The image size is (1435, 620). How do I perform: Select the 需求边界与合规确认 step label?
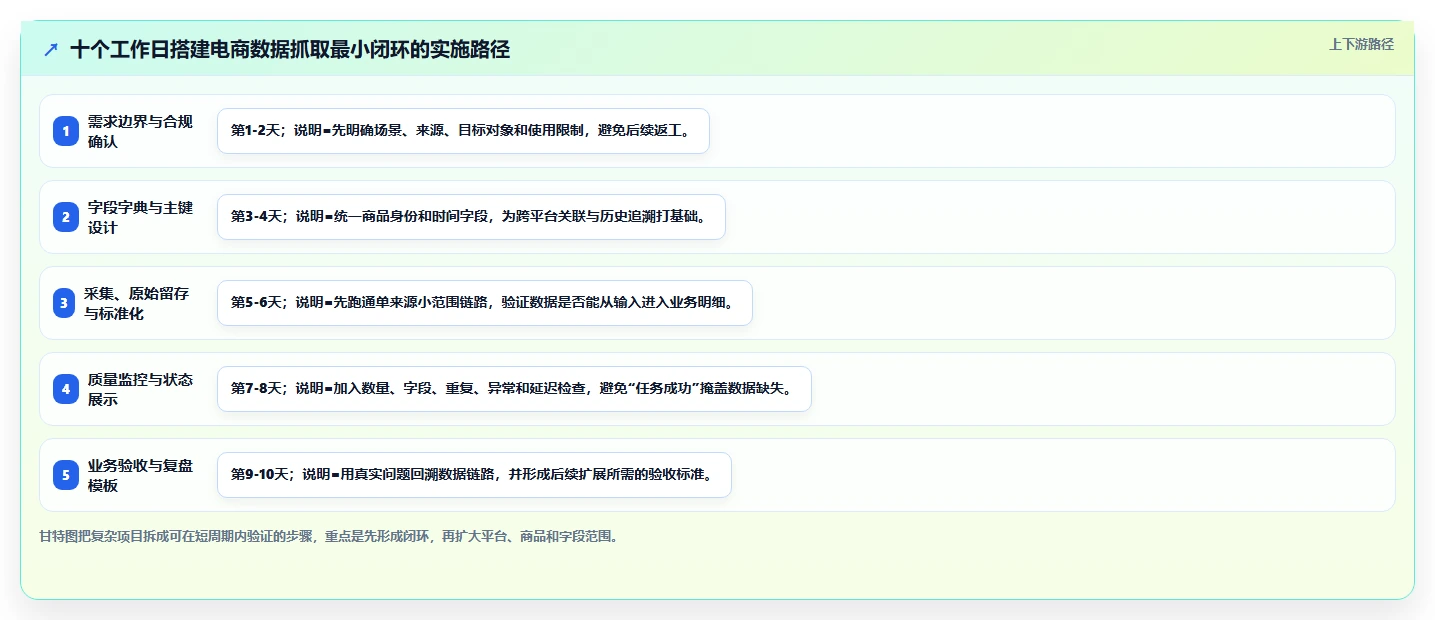click(140, 131)
